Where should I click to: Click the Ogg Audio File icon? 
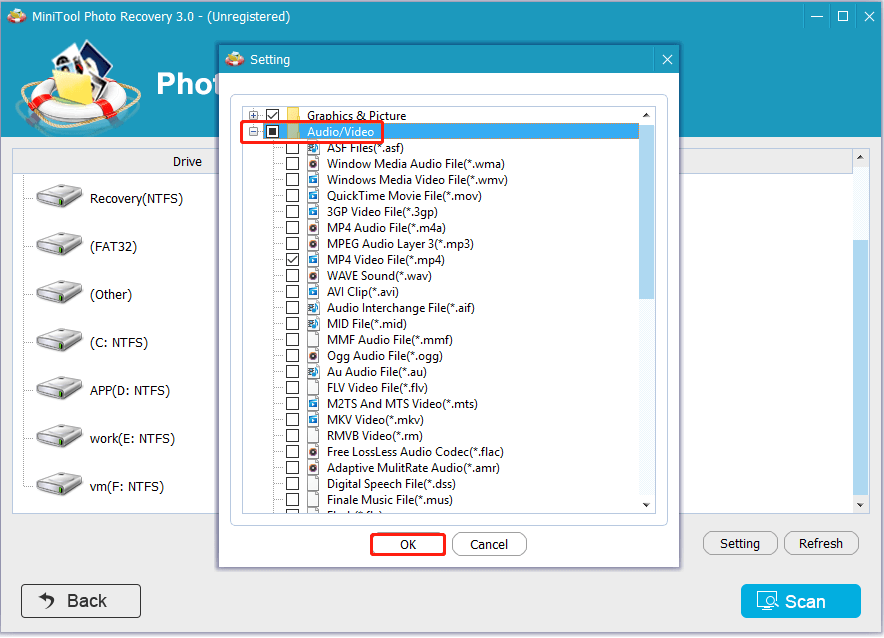(x=313, y=356)
